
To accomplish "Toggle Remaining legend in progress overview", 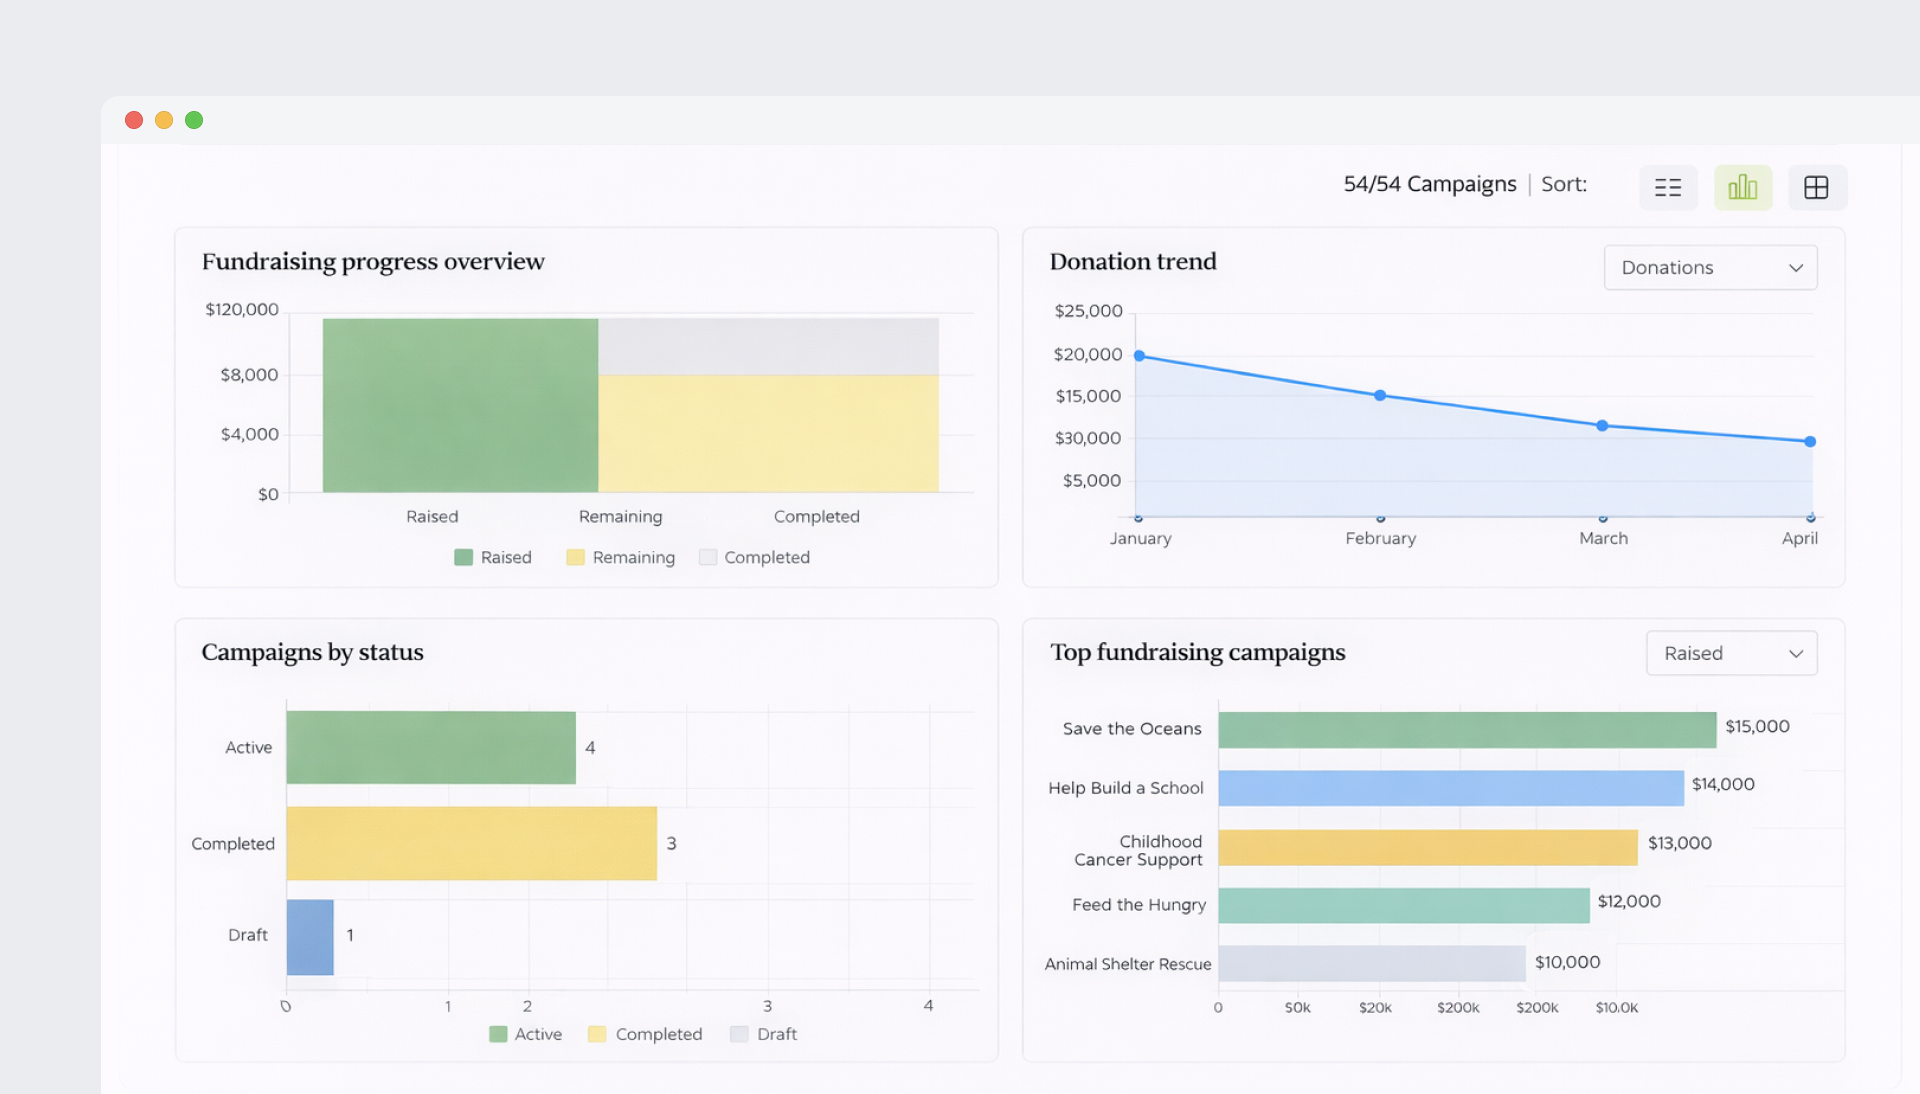I will (620, 557).
